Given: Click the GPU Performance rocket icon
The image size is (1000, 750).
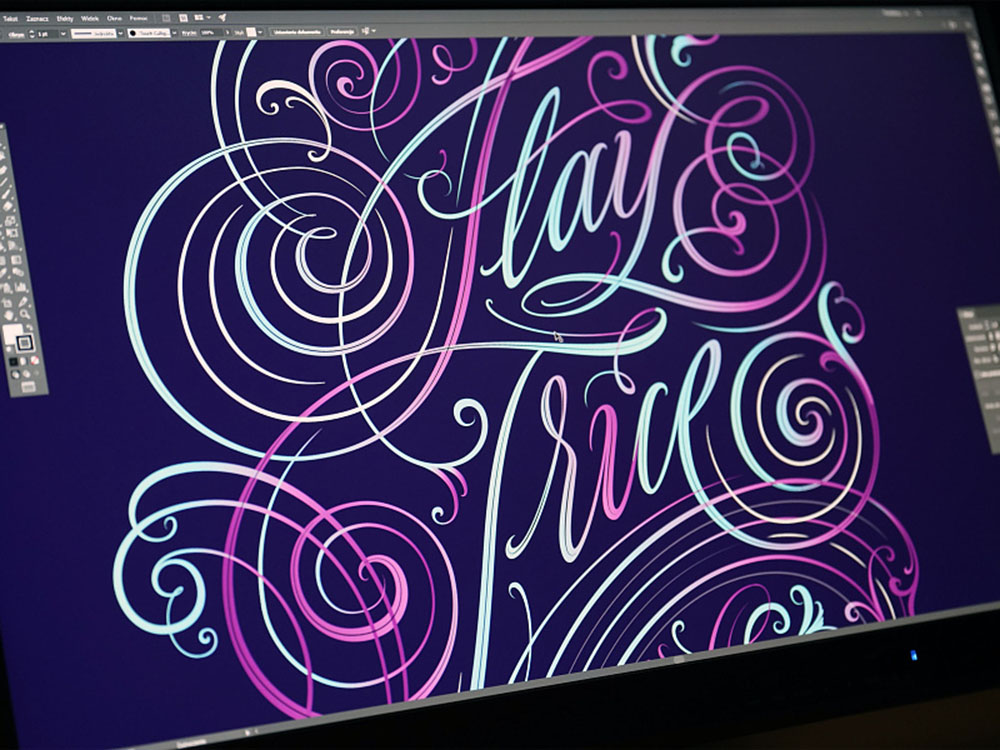Looking at the screenshot, I should (x=222, y=18).
